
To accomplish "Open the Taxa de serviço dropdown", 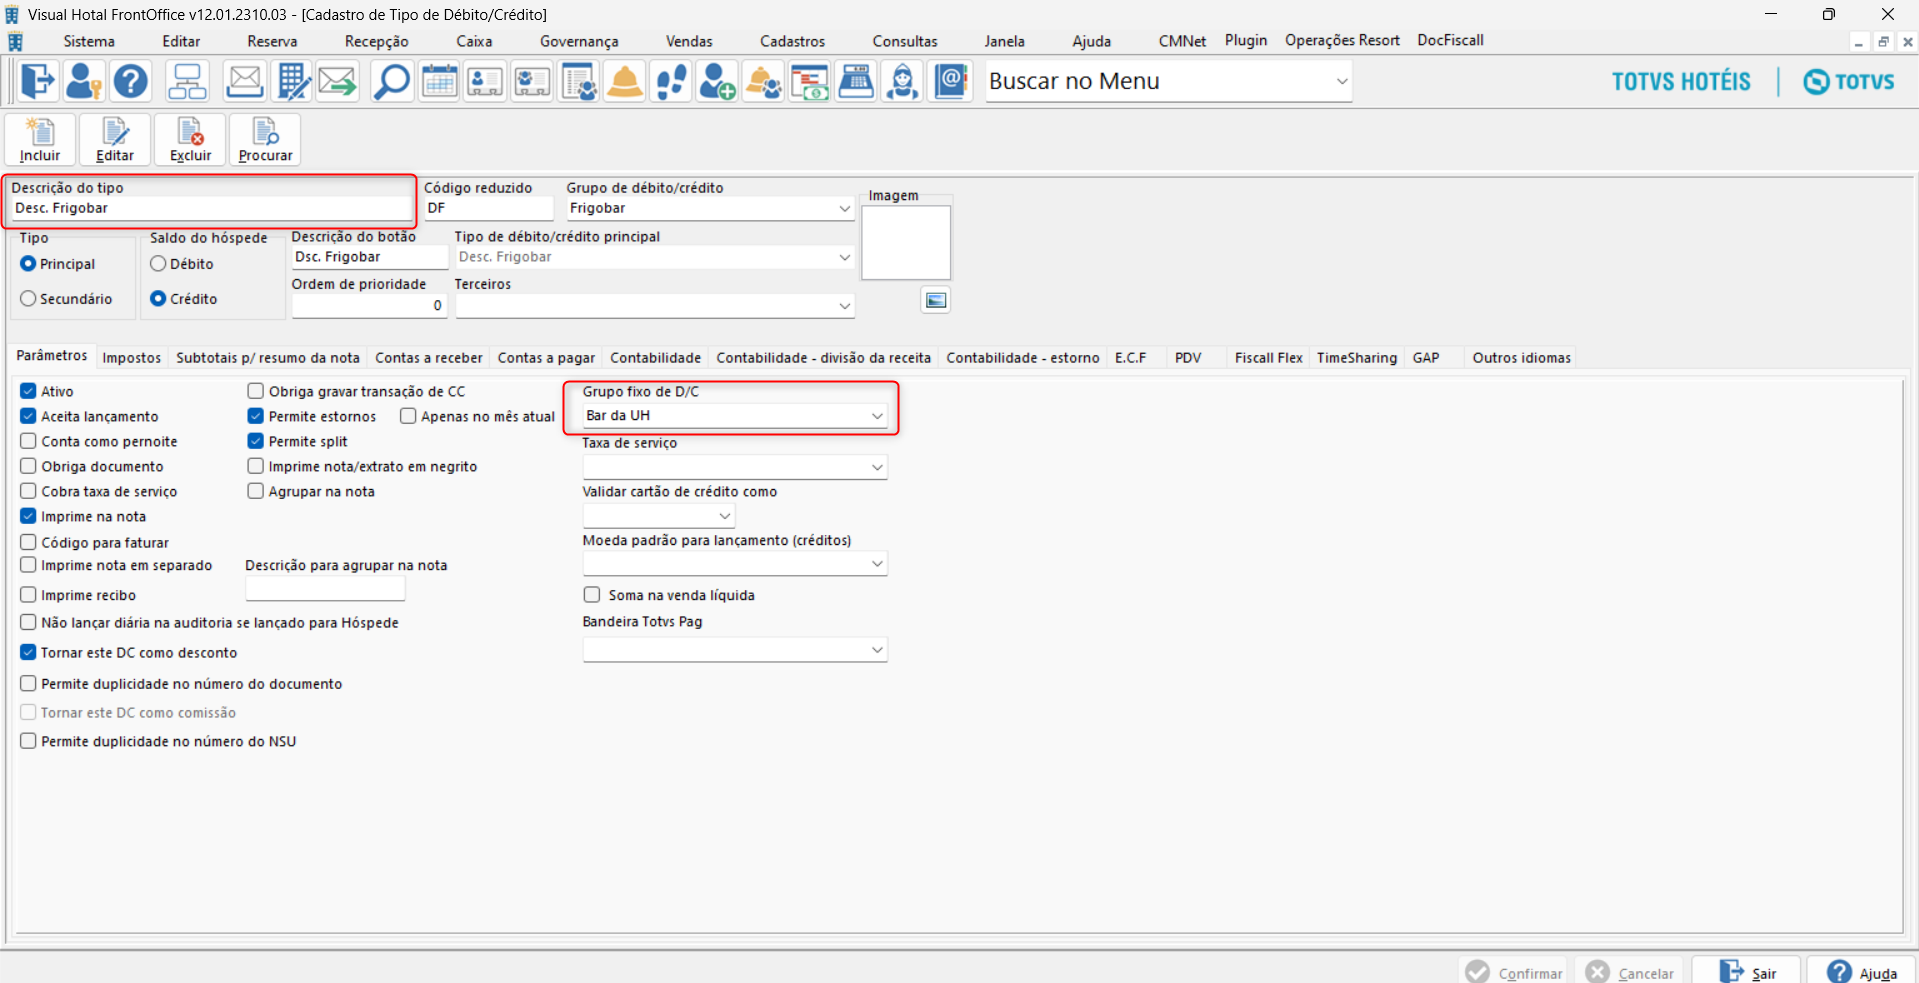I will [877, 467].
